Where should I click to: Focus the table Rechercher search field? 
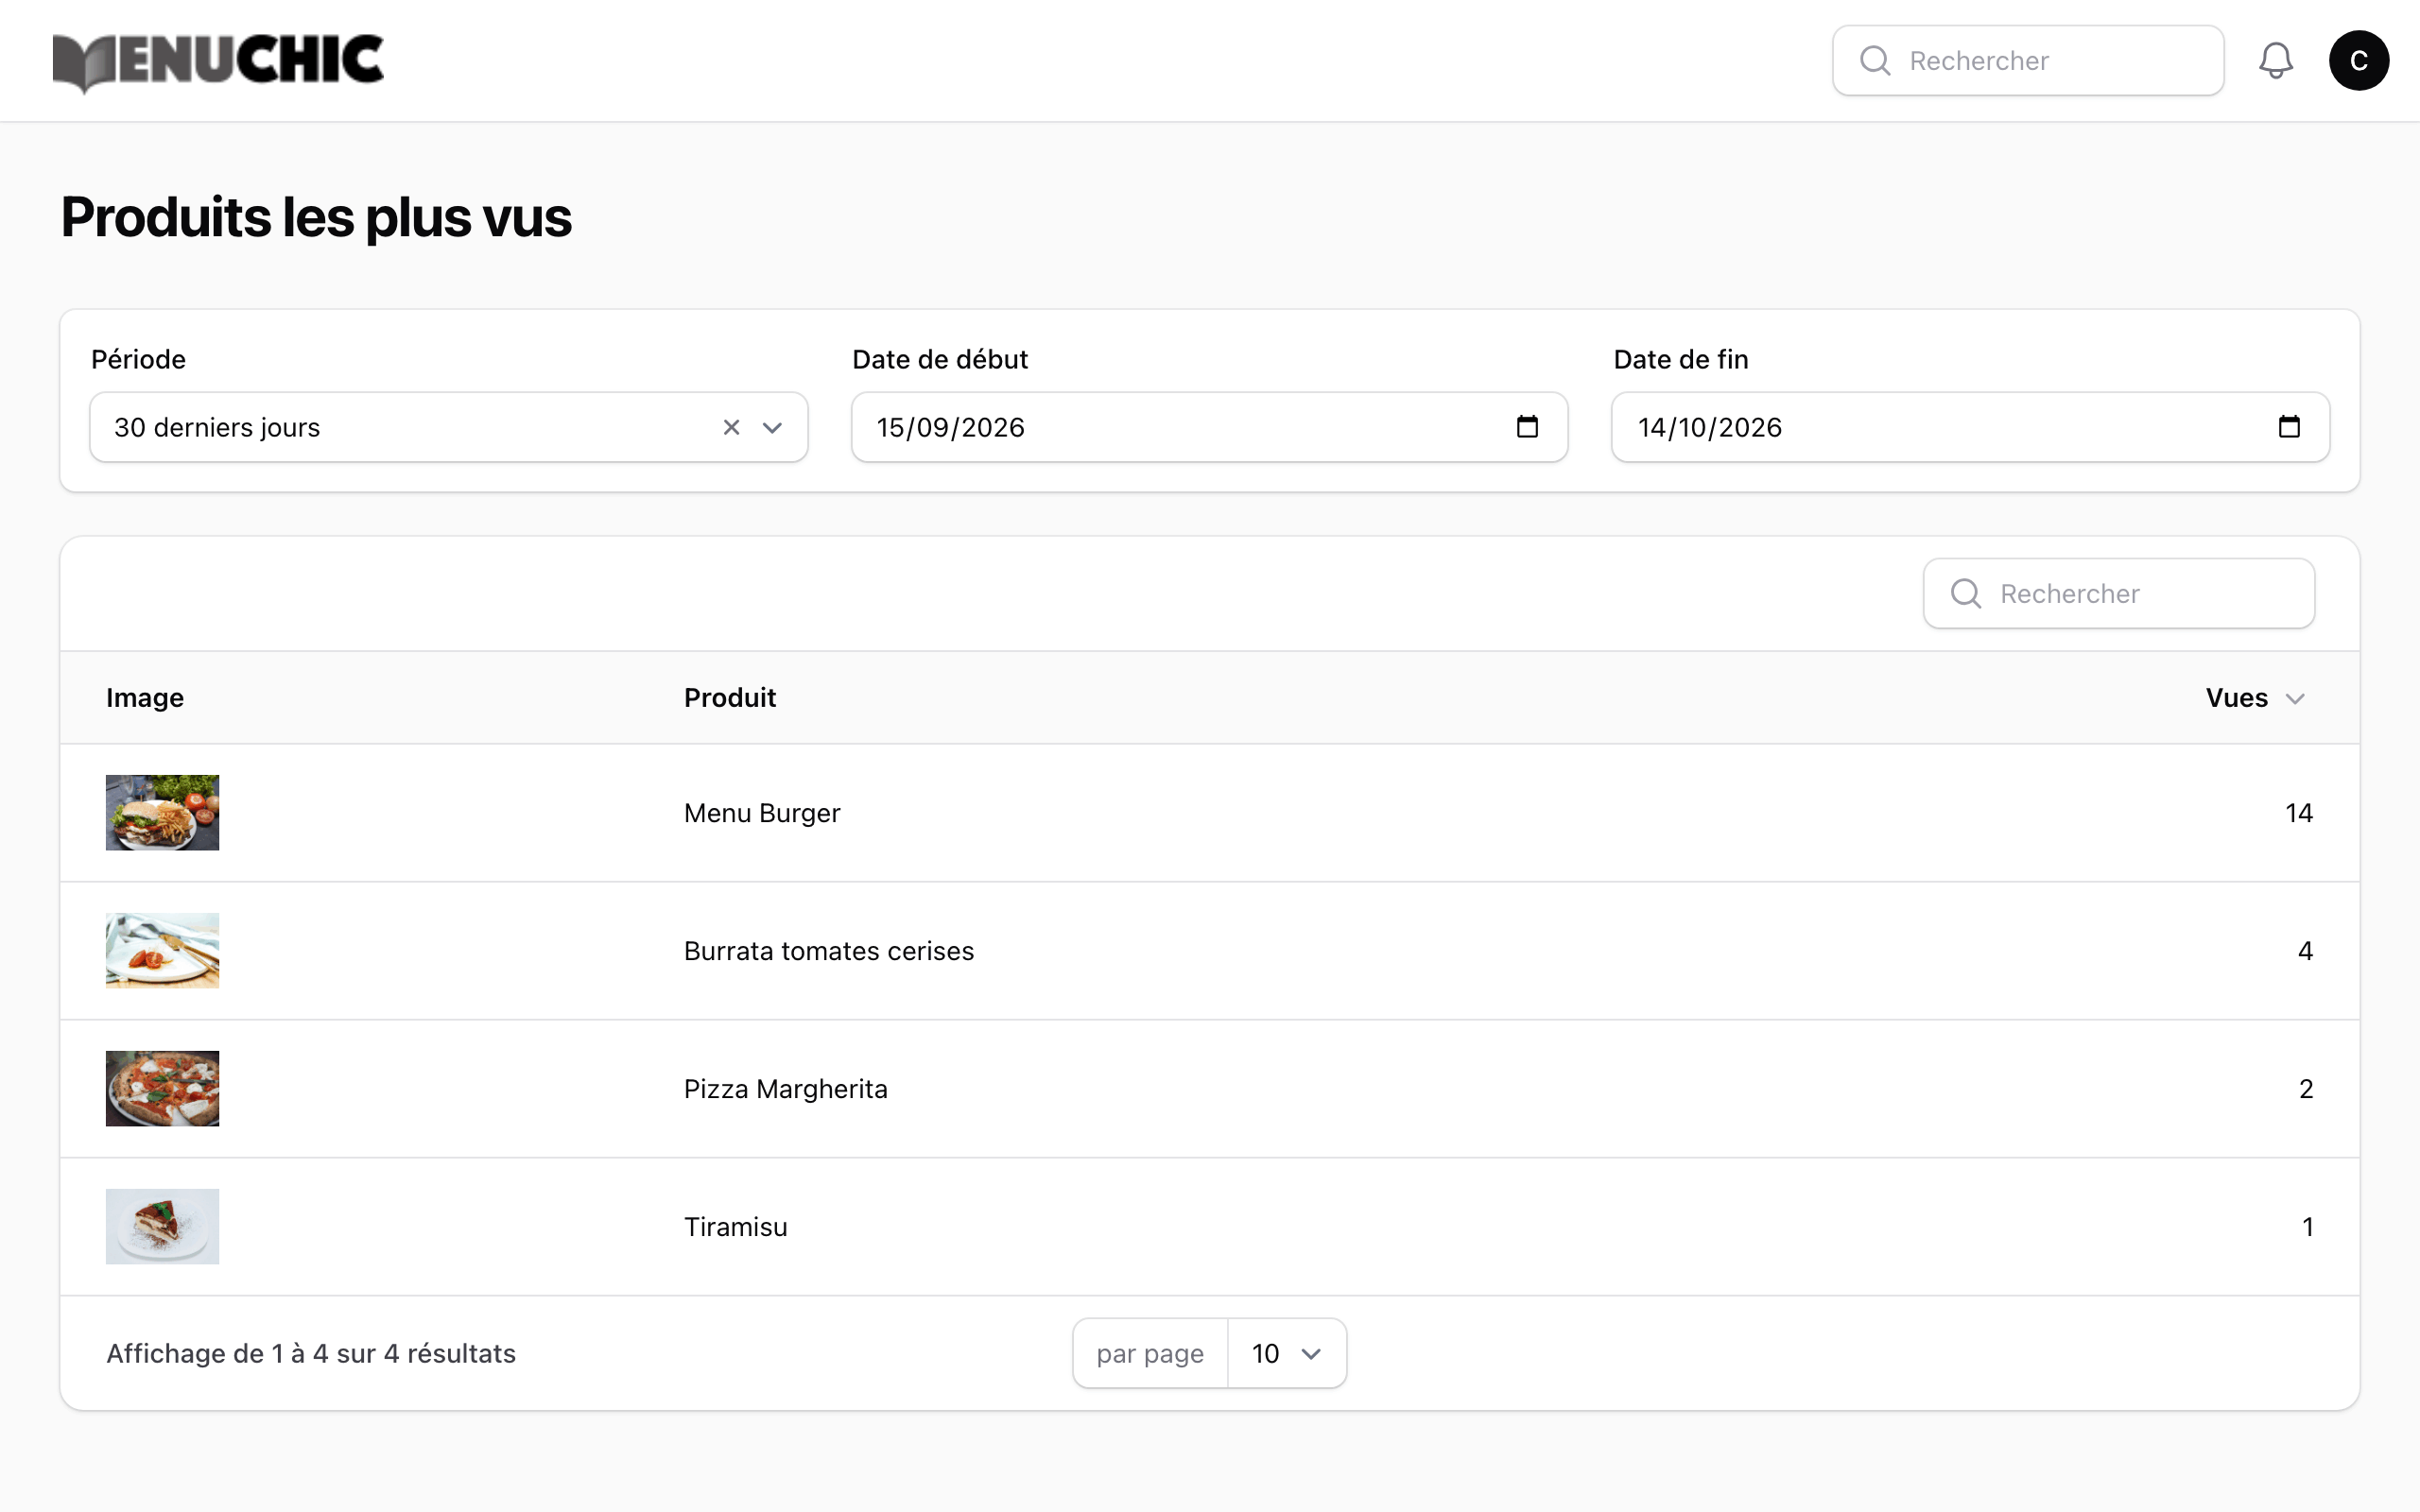2118,594
